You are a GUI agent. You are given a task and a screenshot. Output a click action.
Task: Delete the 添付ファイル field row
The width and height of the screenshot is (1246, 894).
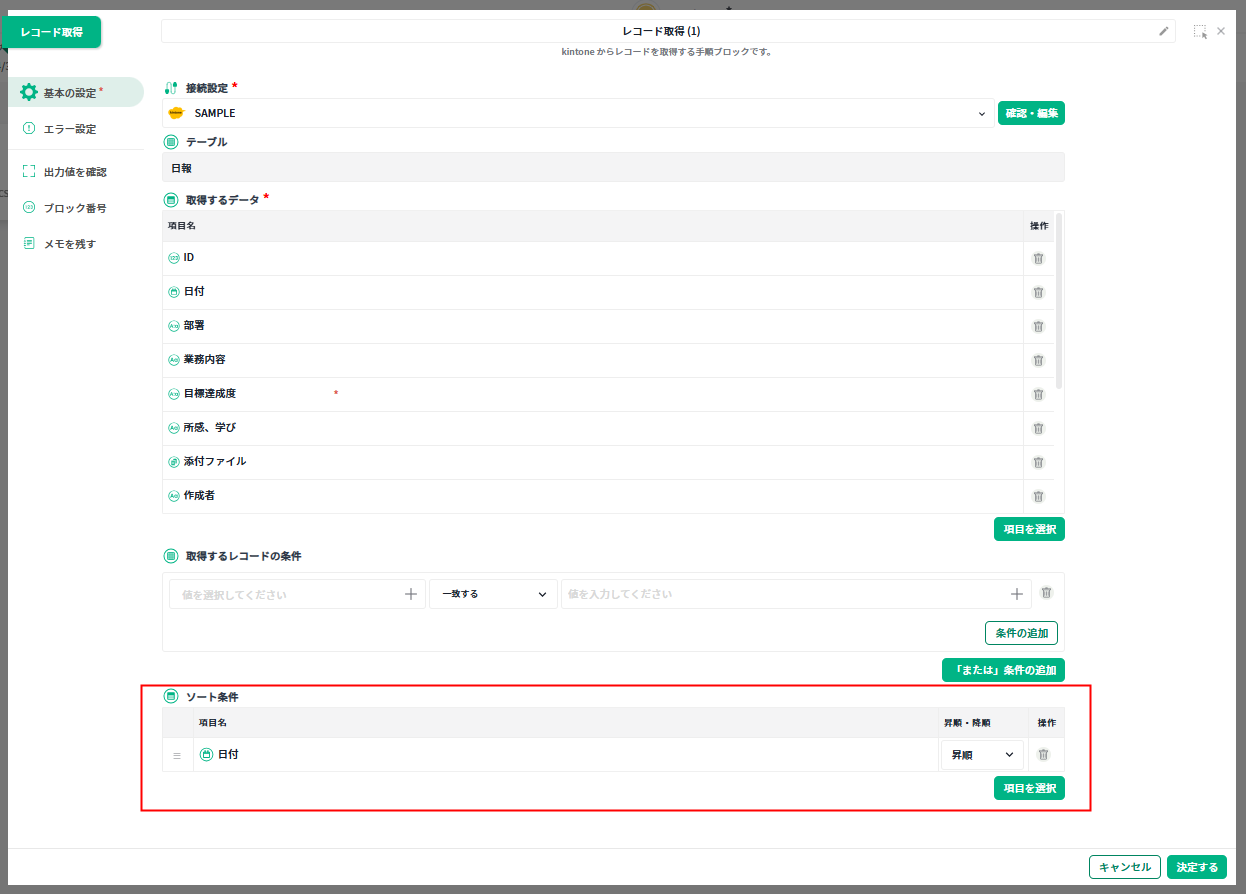[1038, 462]
